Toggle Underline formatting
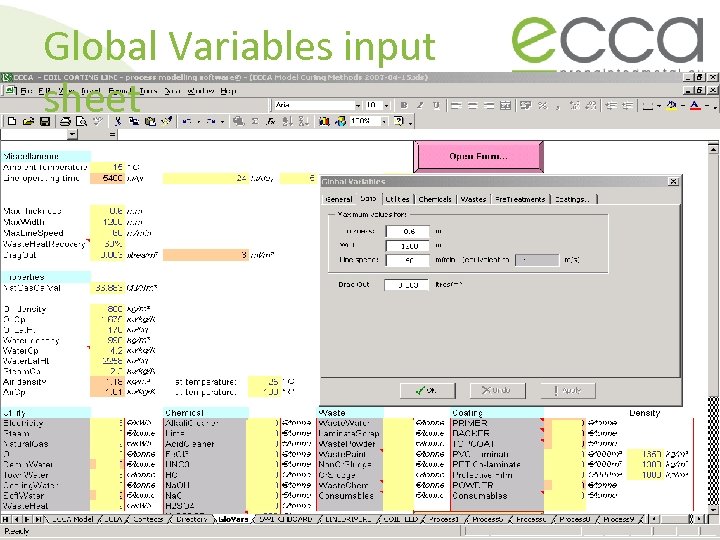This screenshot has width=720, height=540. tap(436, 106)
